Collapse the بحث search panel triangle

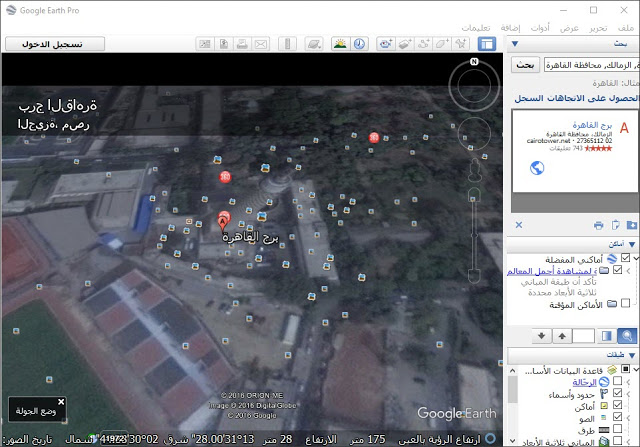tap(515, 44)
